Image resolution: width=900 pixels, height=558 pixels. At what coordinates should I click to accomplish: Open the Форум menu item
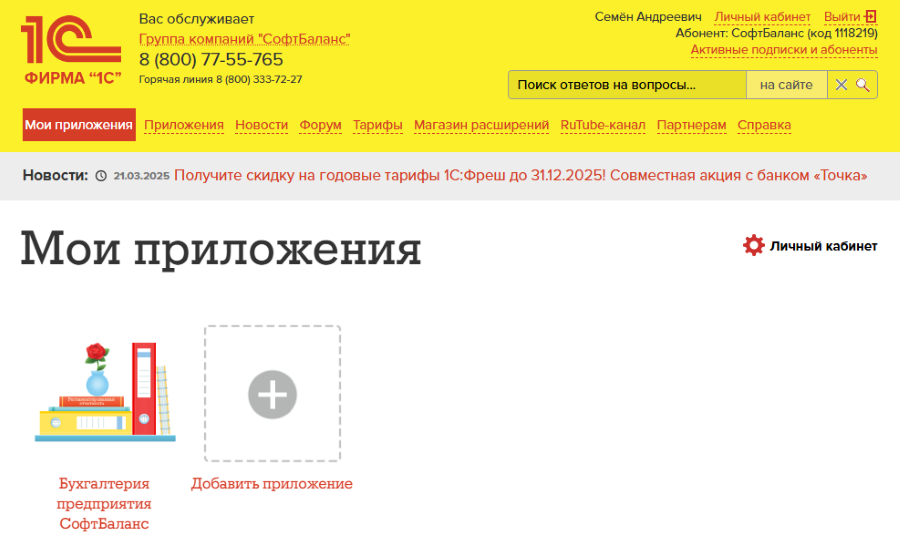pyautogui.click(x=320, y=125)
